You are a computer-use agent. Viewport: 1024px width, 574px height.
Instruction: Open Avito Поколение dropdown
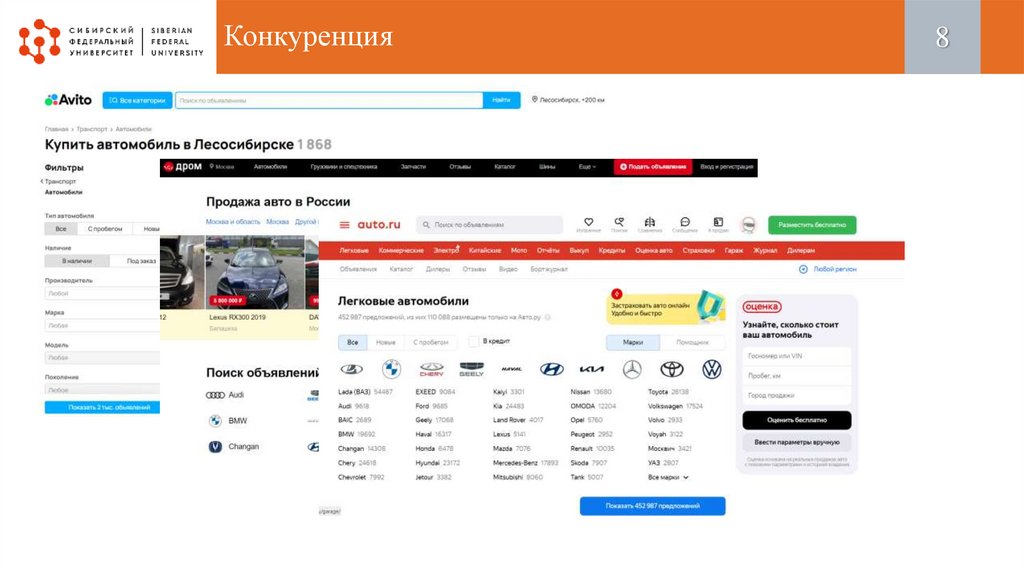[x=103, y=389]
